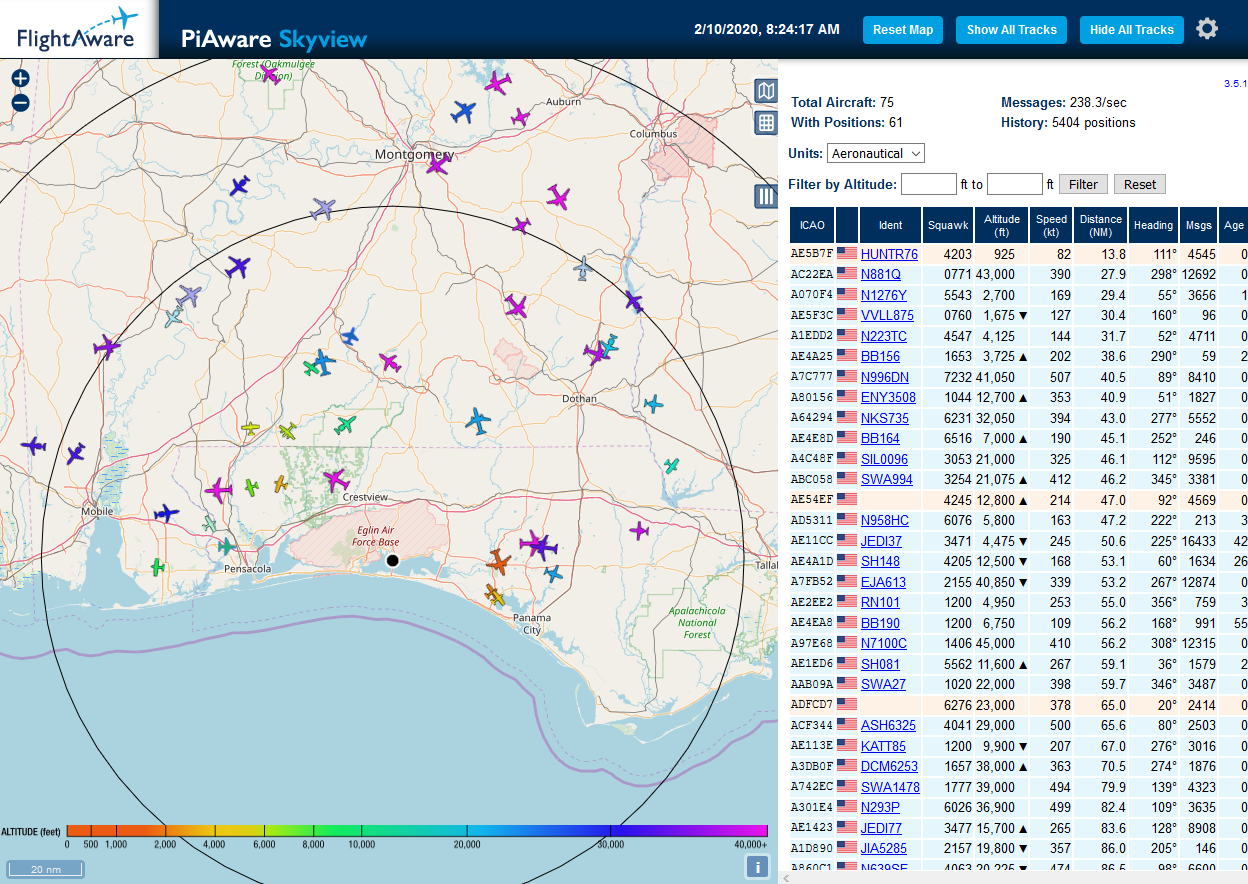Open SWA1478 flight link
1248x884 pixels.
890,787
